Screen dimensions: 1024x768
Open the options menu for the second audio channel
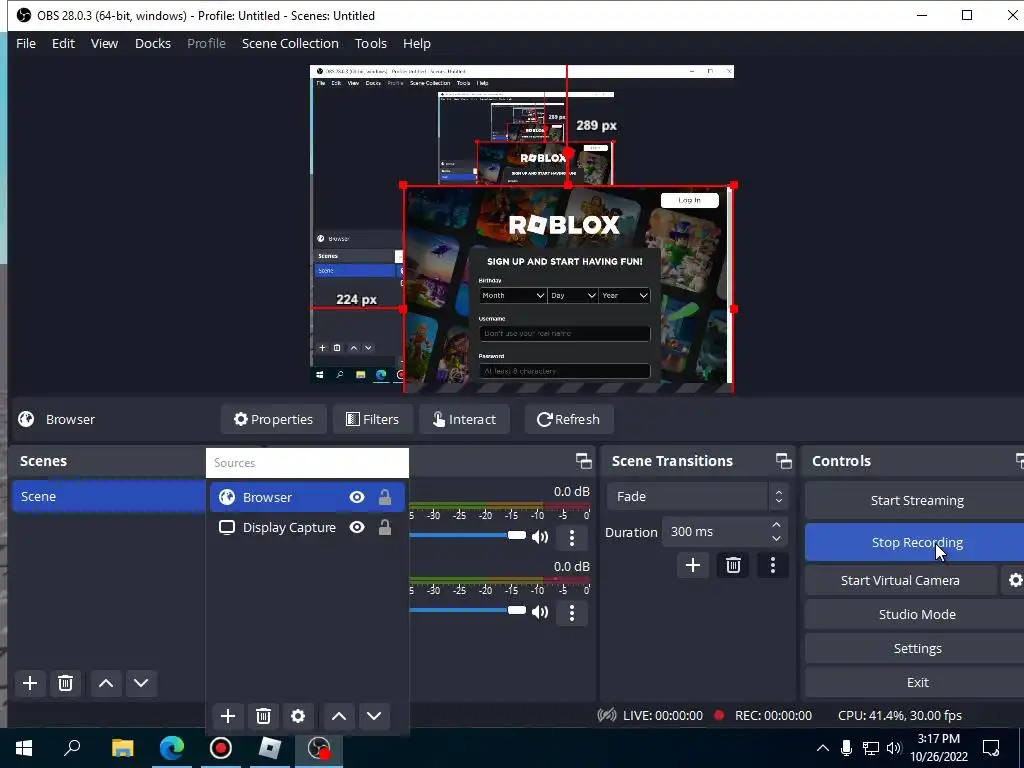click(x=572, y=613)
